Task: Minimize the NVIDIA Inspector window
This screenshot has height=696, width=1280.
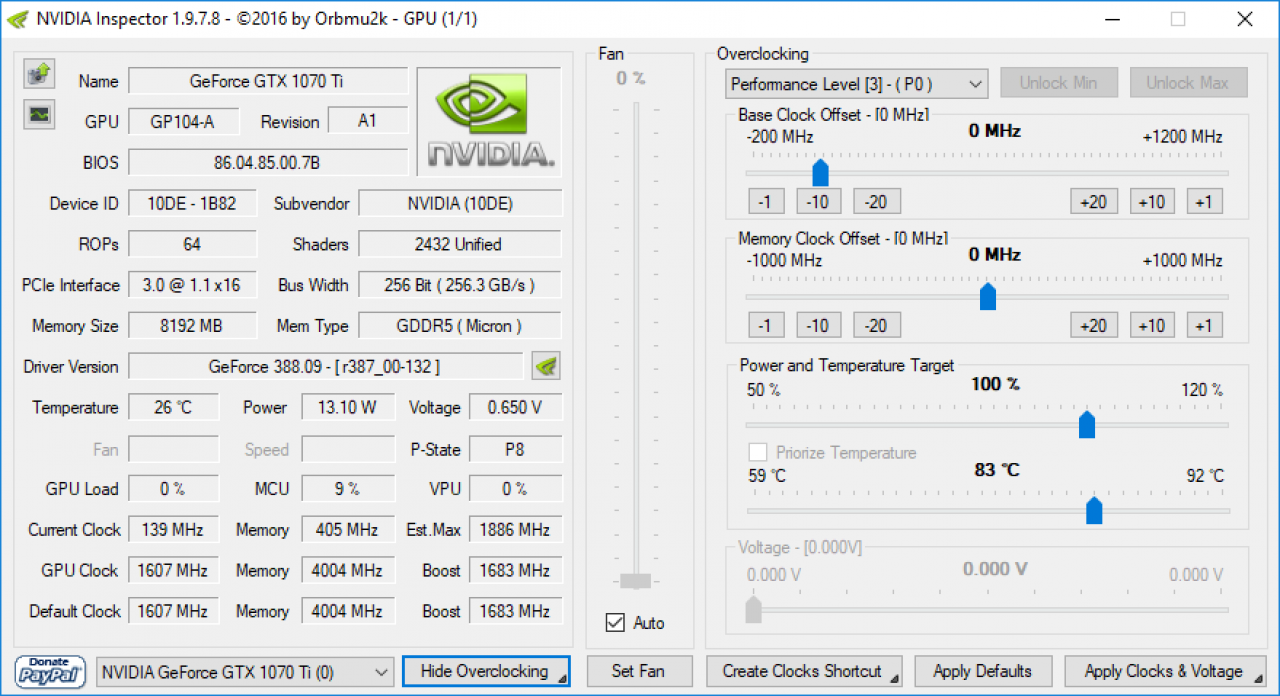Action: 1113,19
